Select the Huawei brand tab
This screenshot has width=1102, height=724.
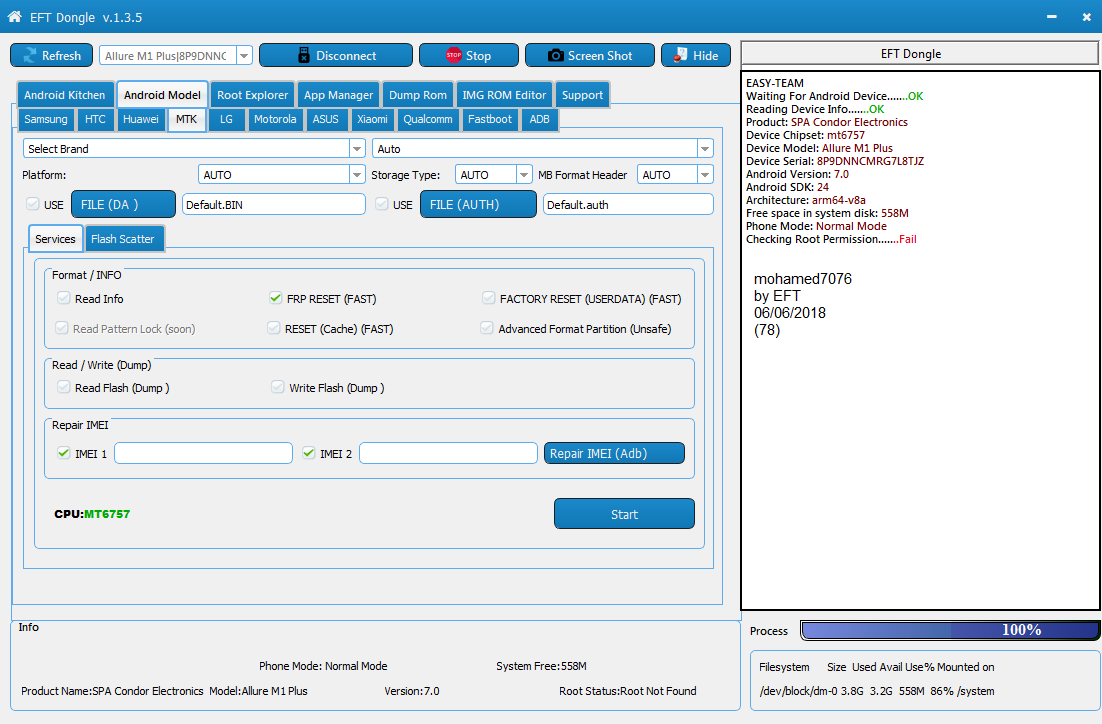tap(141, 119)
